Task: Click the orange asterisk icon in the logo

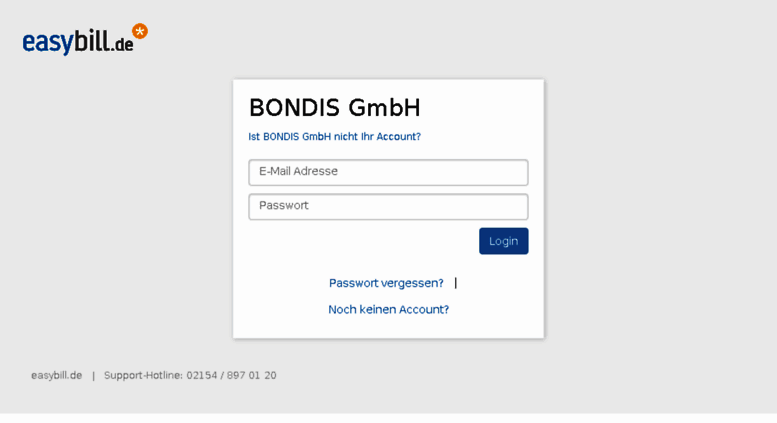Action: tap(140, 31)
